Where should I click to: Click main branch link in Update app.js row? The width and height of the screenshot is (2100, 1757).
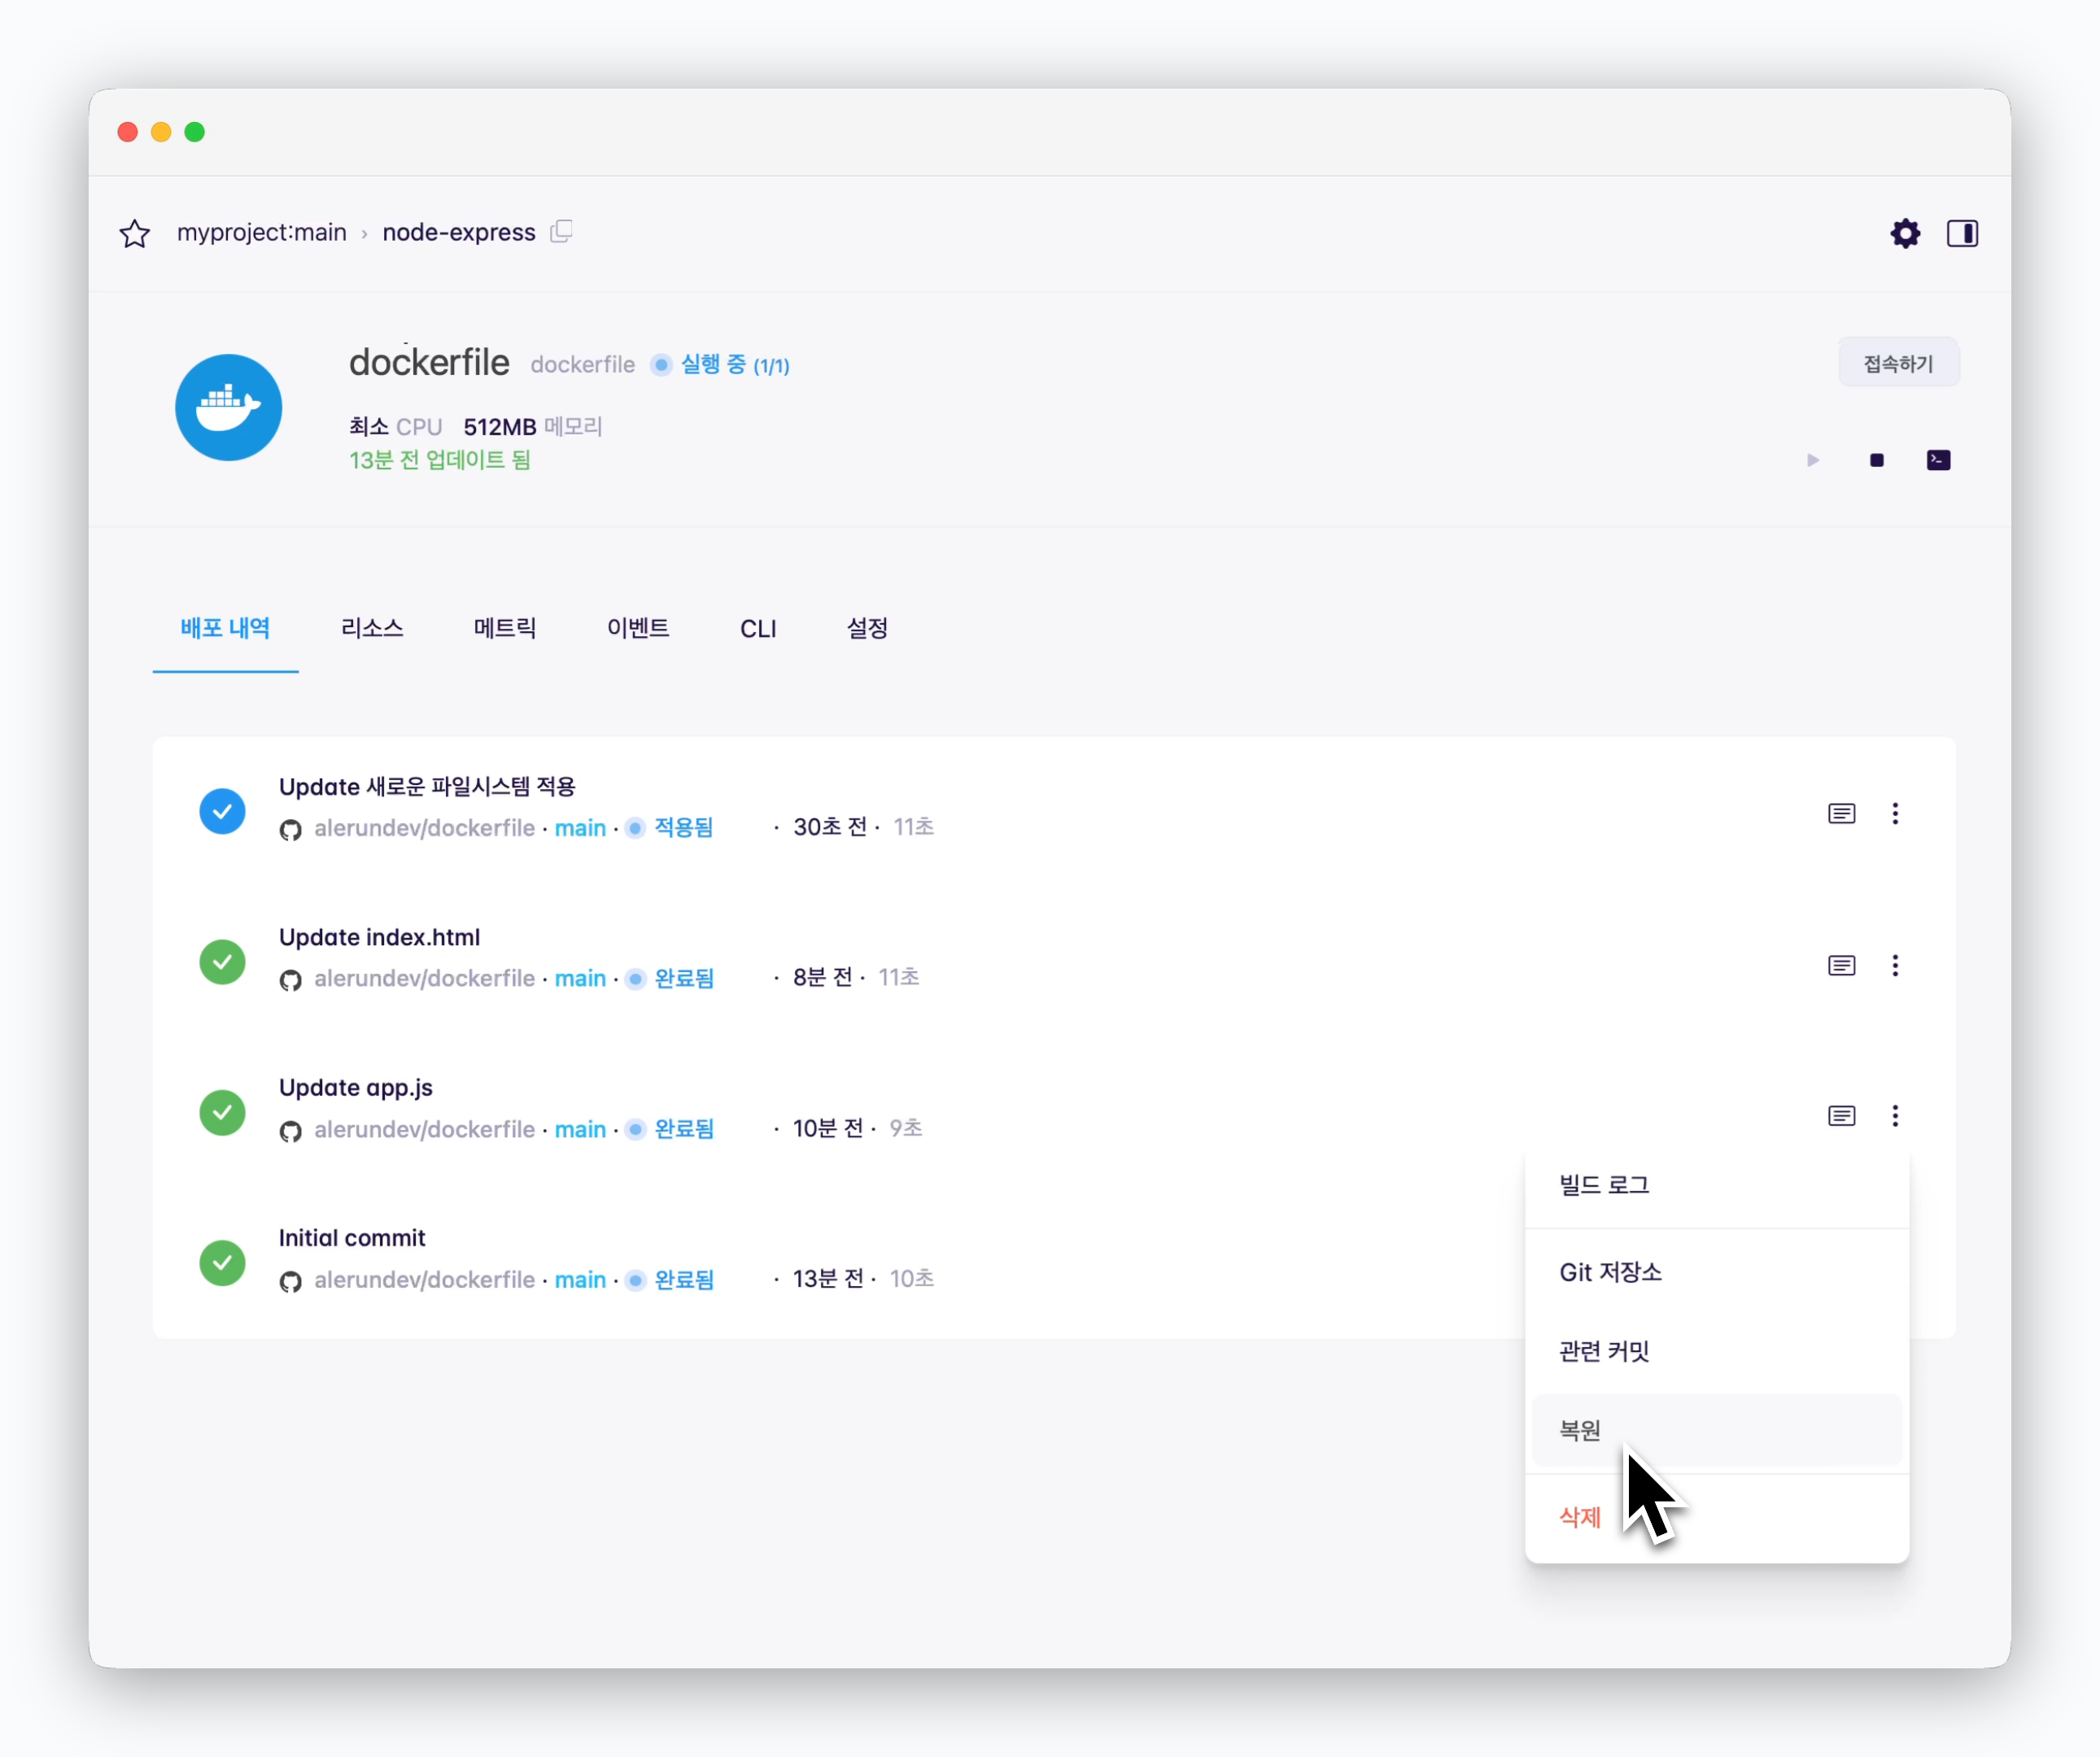[580, 1129]
